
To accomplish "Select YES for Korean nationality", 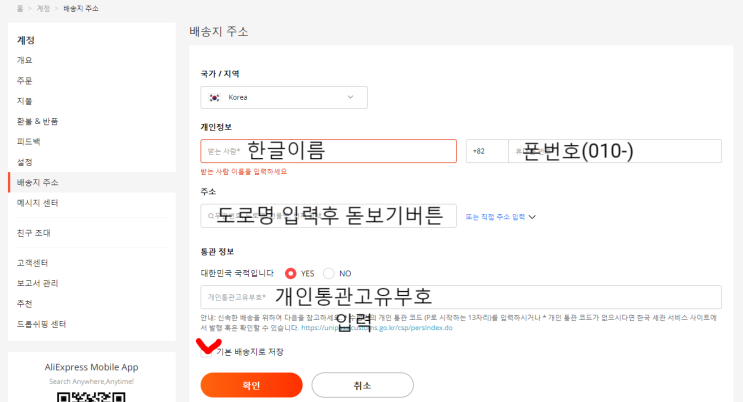I will 291,273.
